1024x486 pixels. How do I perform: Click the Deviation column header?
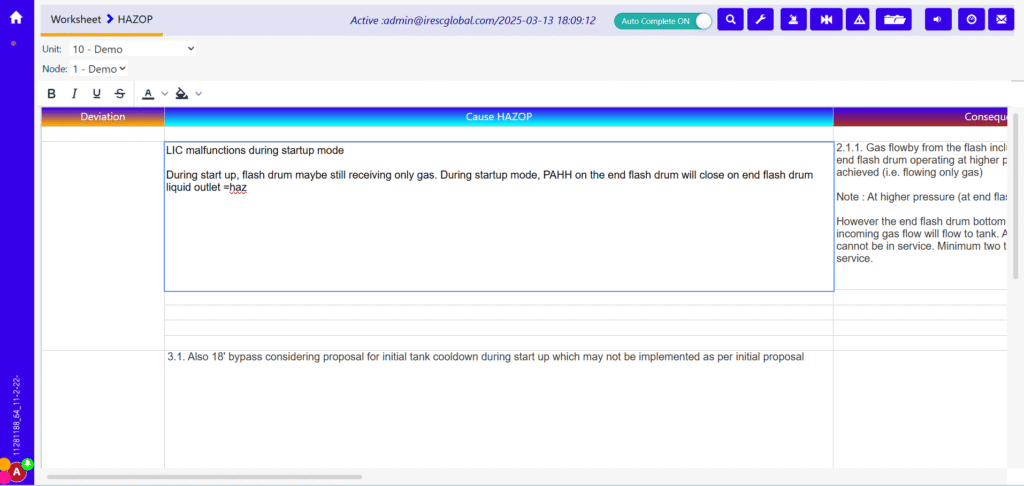tap(103, 117)
